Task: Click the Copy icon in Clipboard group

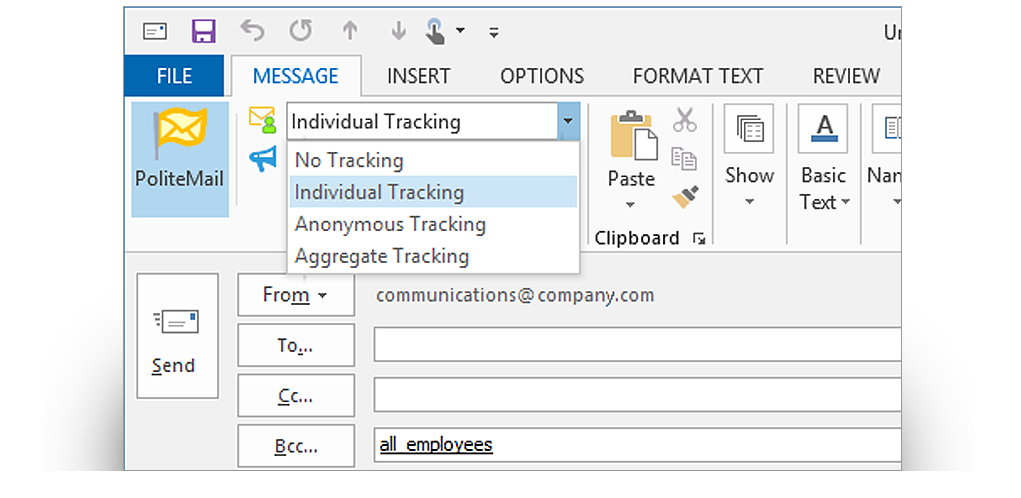Action: 685,158
